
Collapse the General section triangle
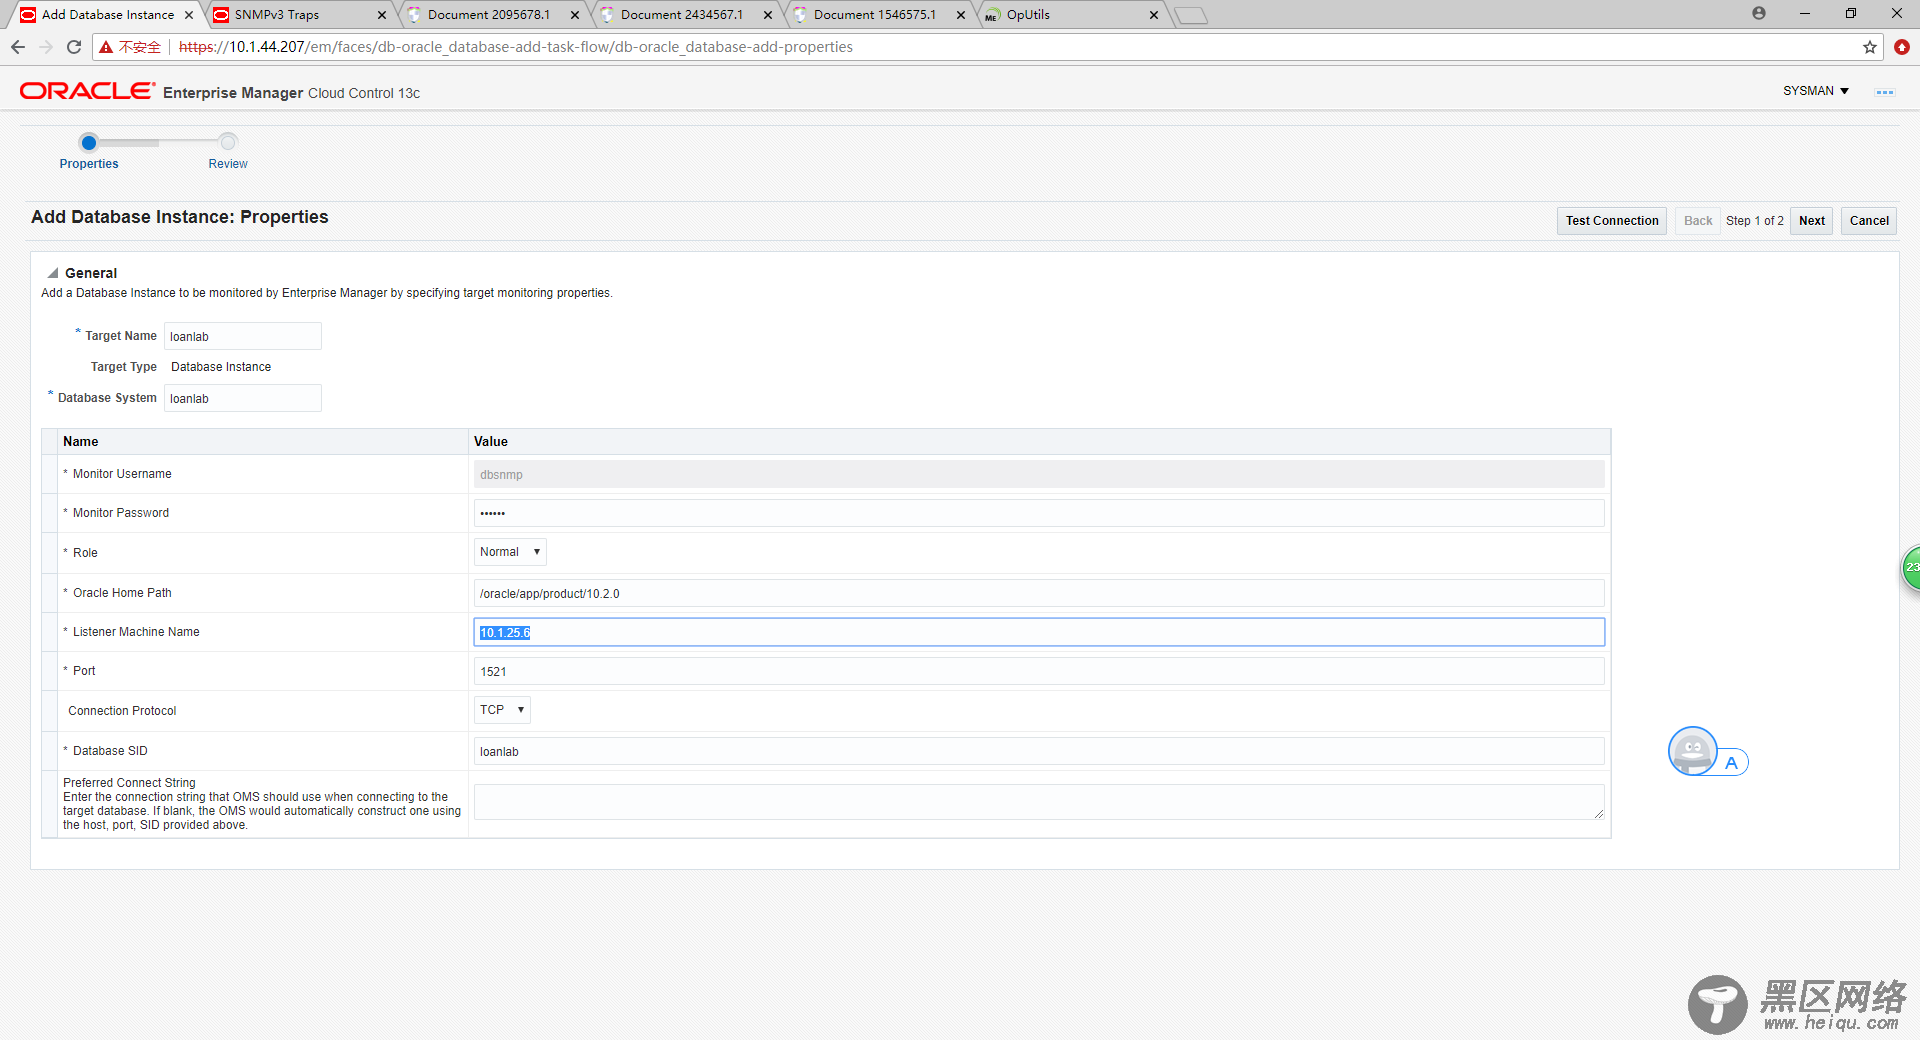tap(53, 273)
